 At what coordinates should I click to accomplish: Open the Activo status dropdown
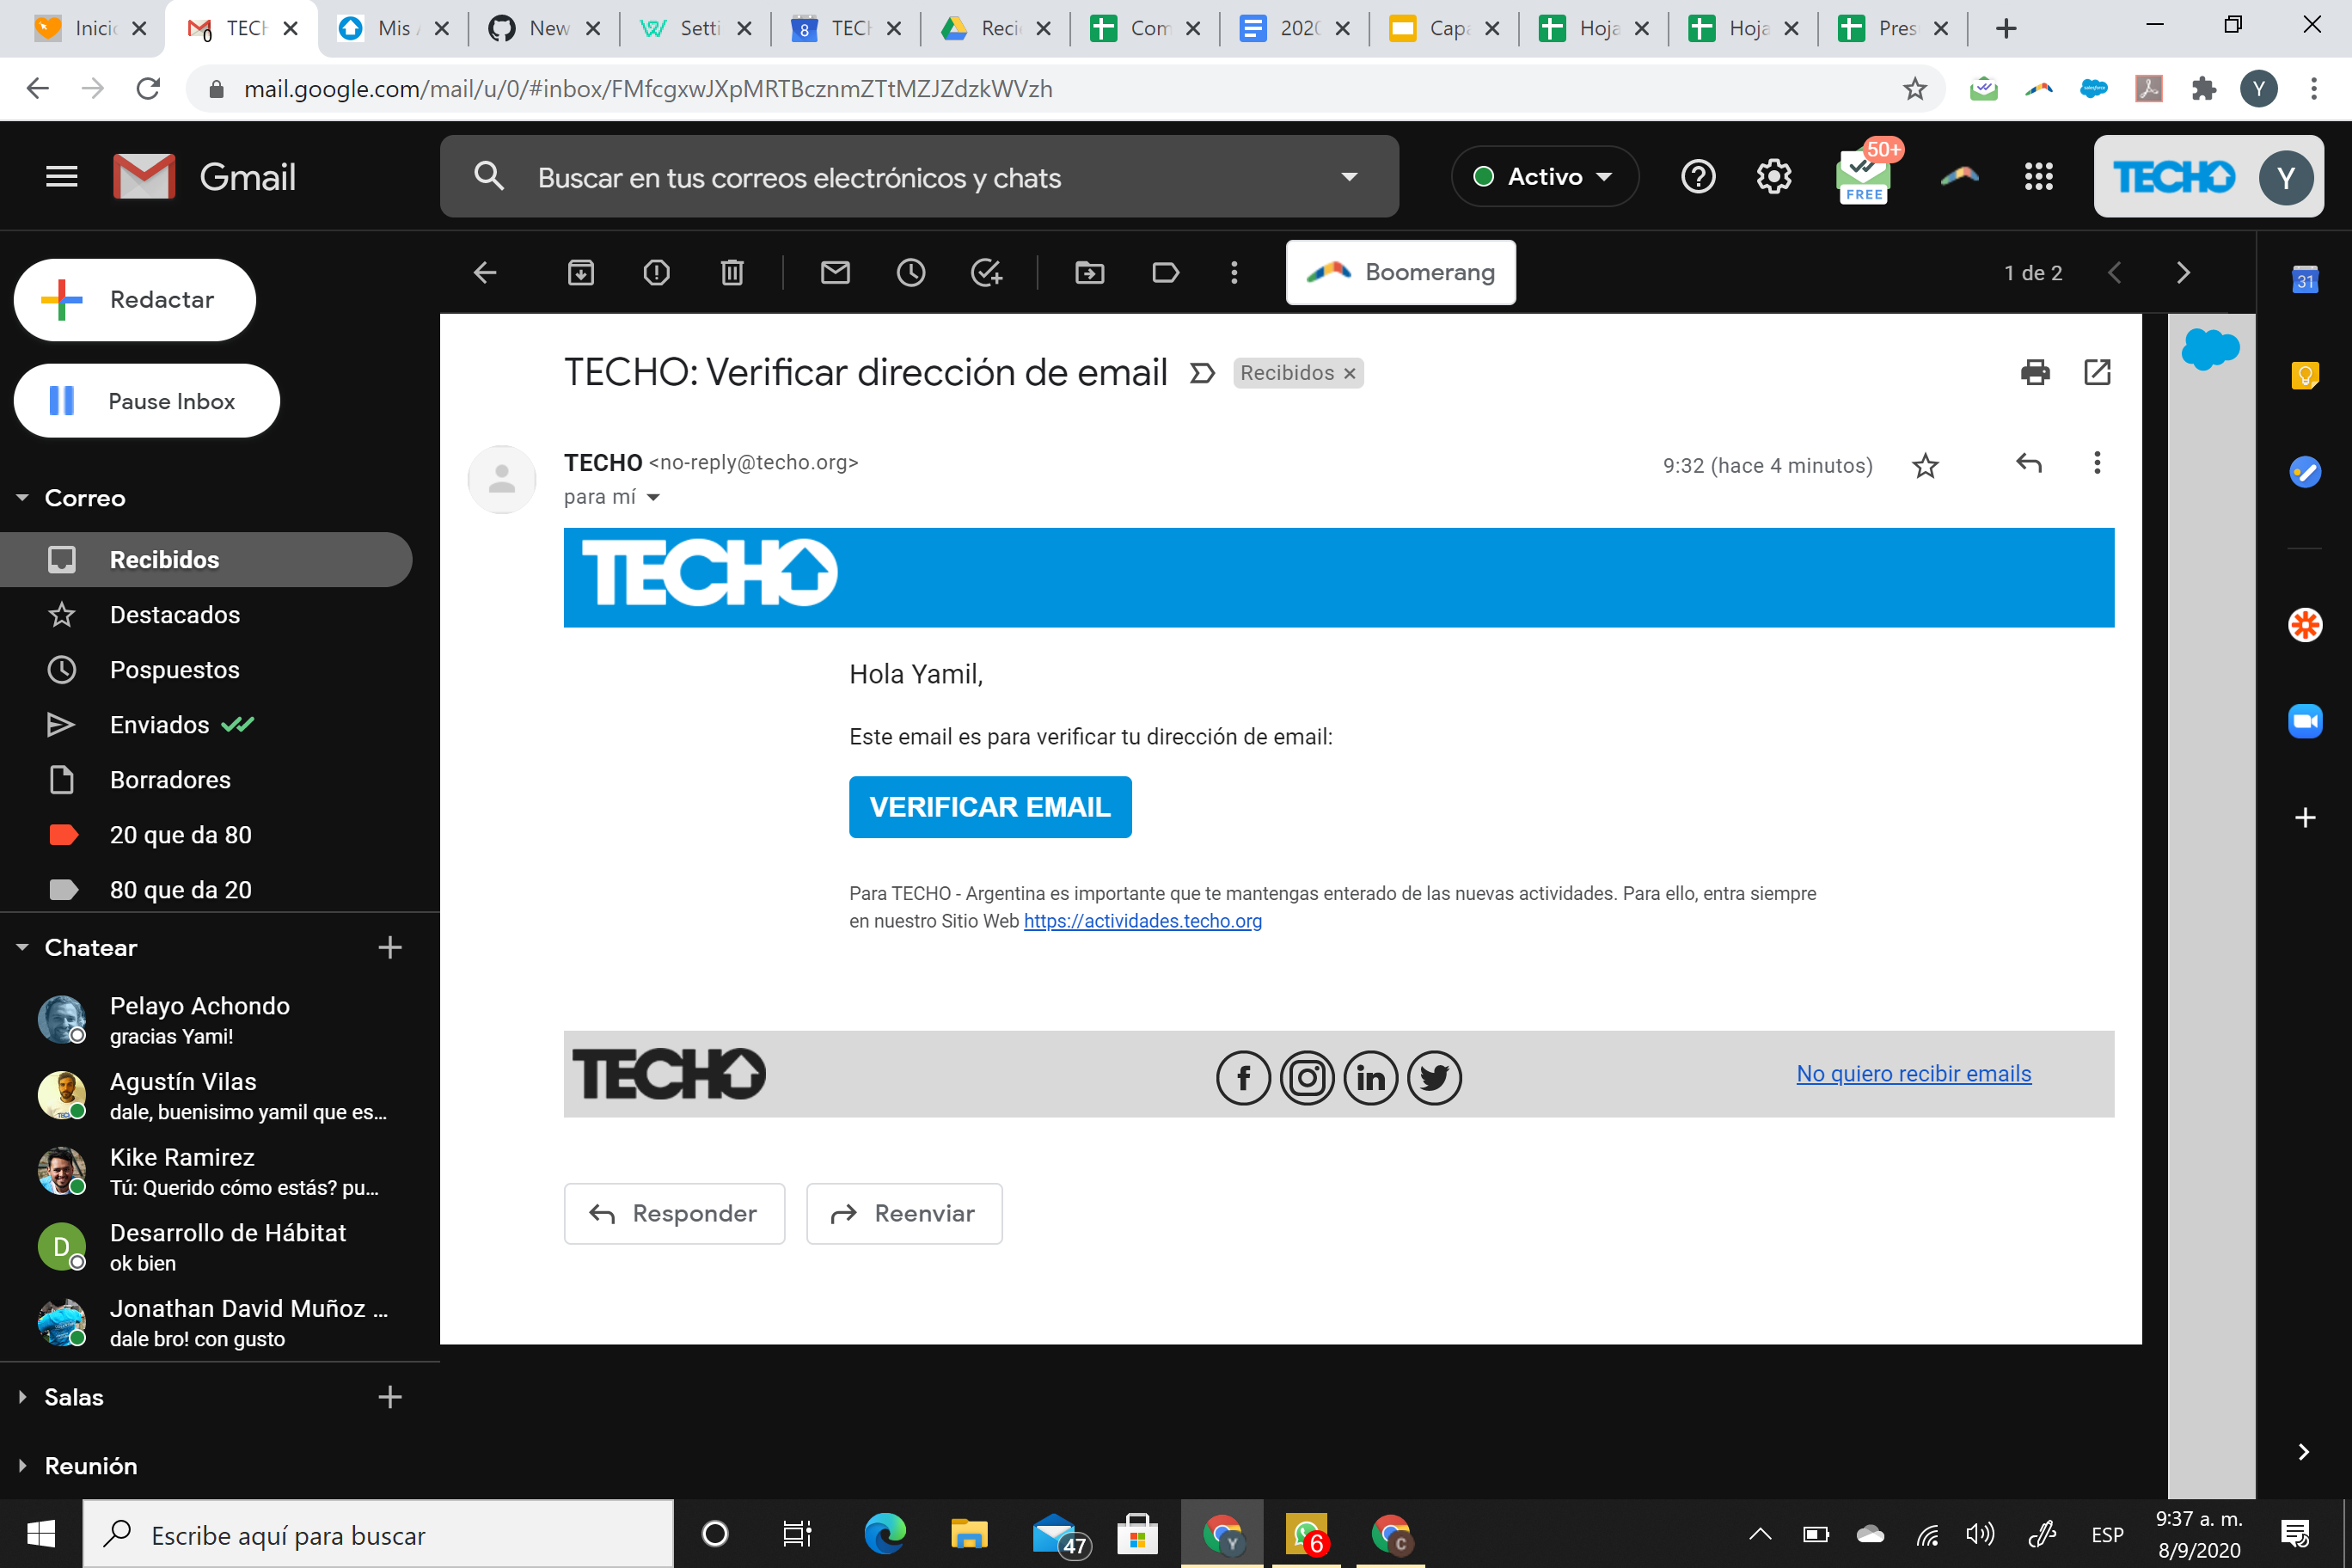pos(1544,176)
